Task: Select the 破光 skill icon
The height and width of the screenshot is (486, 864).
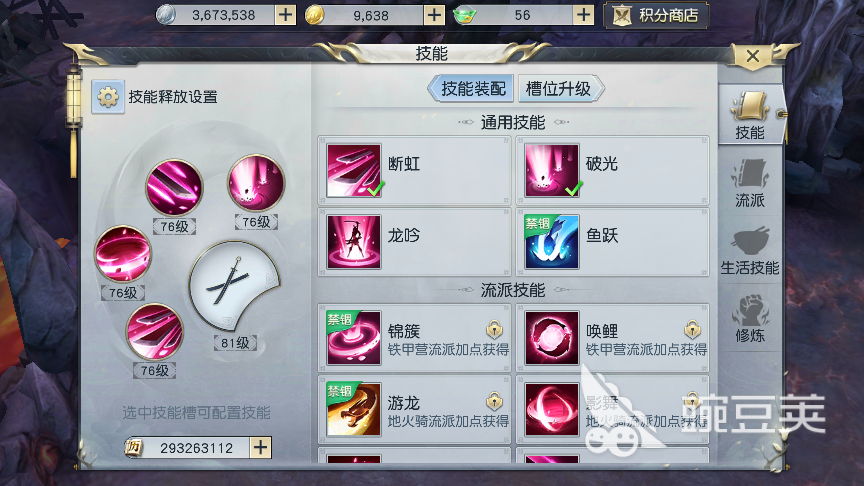Action: coord(552,171)
